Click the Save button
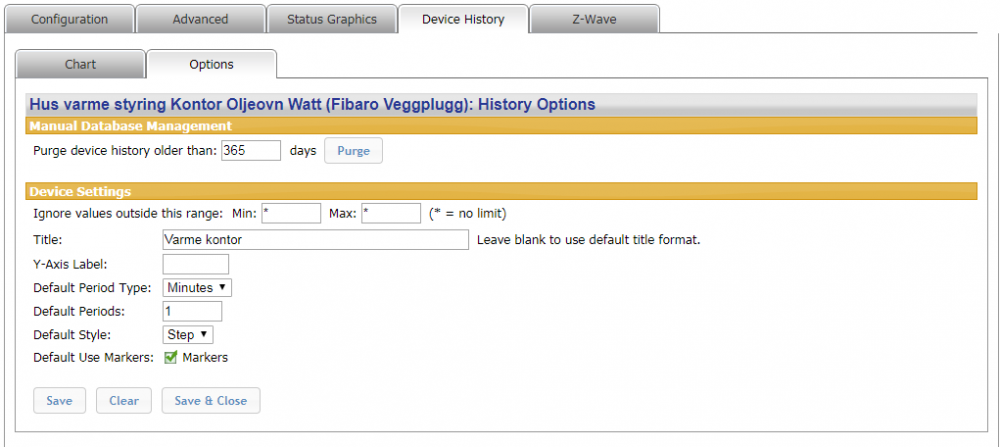Screen dimensions: 1000x447 [x=59, y=401]
